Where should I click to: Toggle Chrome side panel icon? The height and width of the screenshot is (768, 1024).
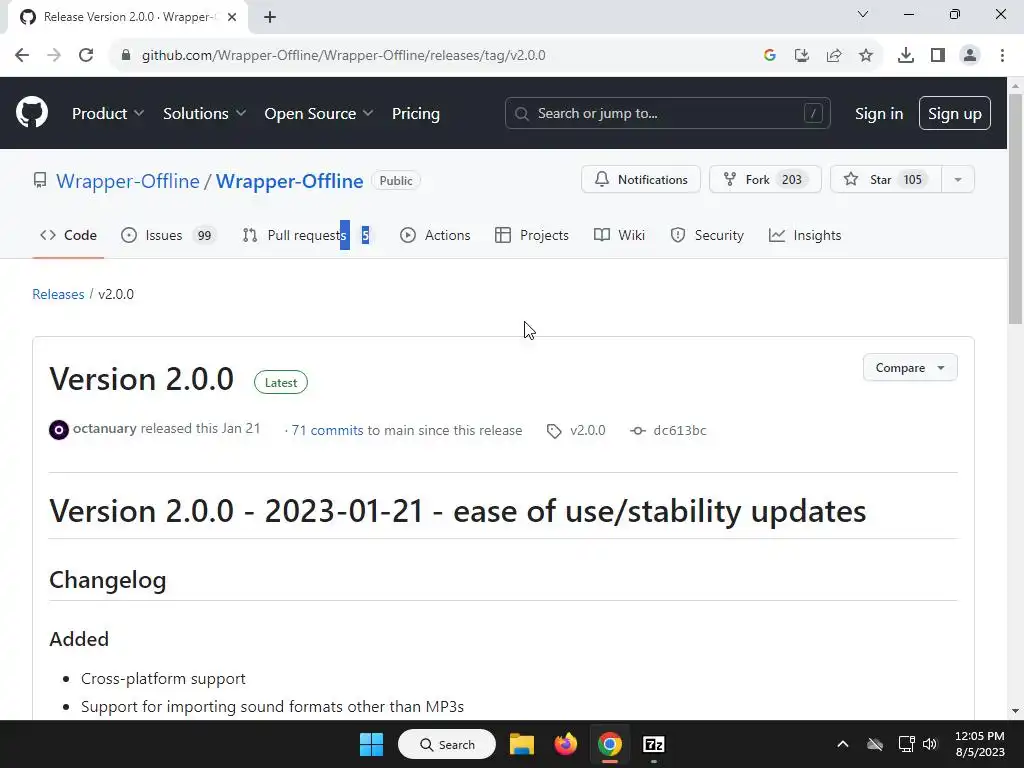pos(938,56)
